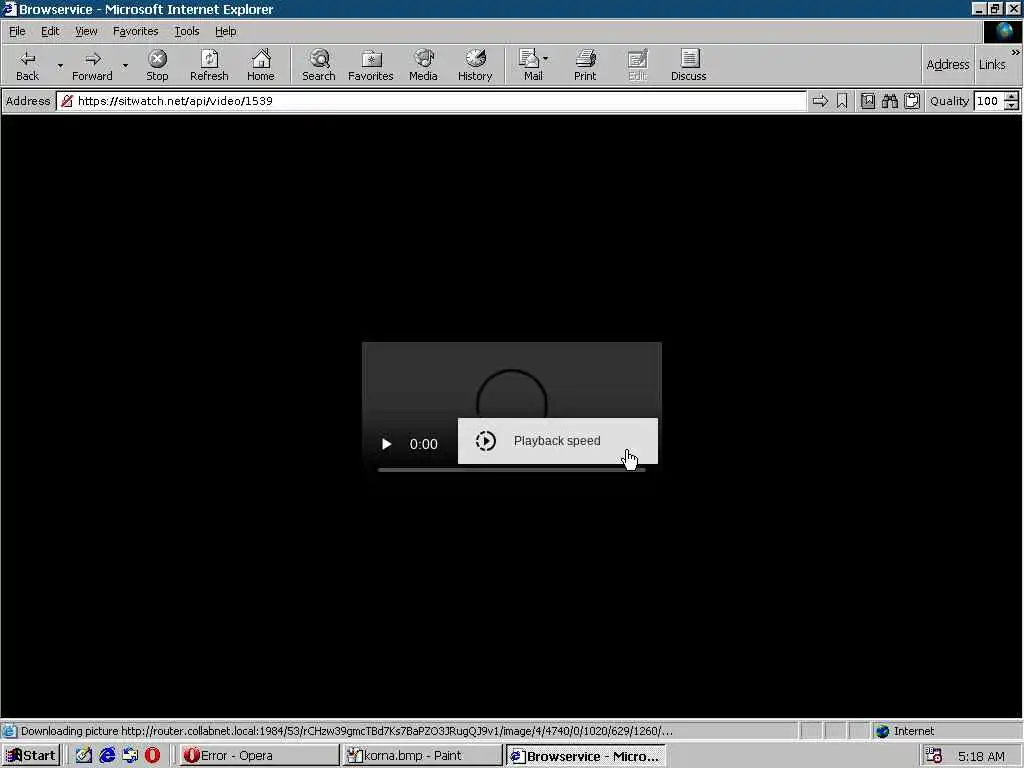
Task: Expand the Mail dropdown arrow
Action: coord(546,59)
